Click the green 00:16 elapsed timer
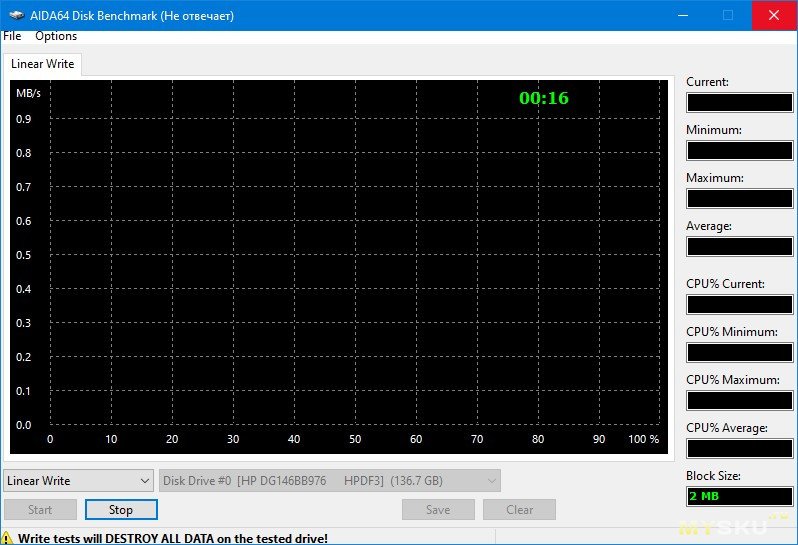Image resolution: width=798 pixels, height=545 pixels. 543,98
